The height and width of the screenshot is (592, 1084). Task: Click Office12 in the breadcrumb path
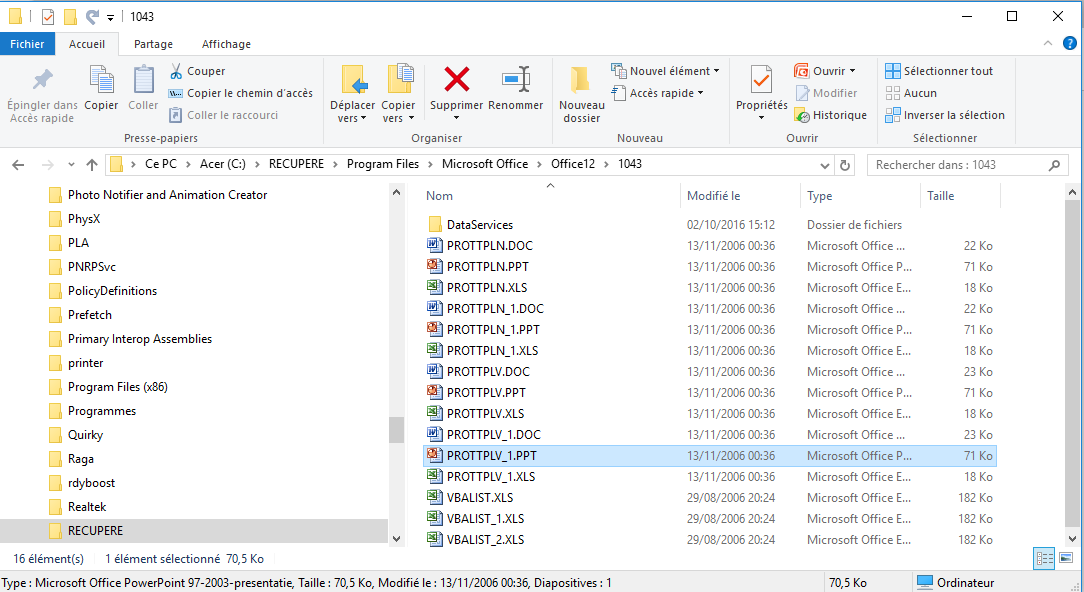572,164
